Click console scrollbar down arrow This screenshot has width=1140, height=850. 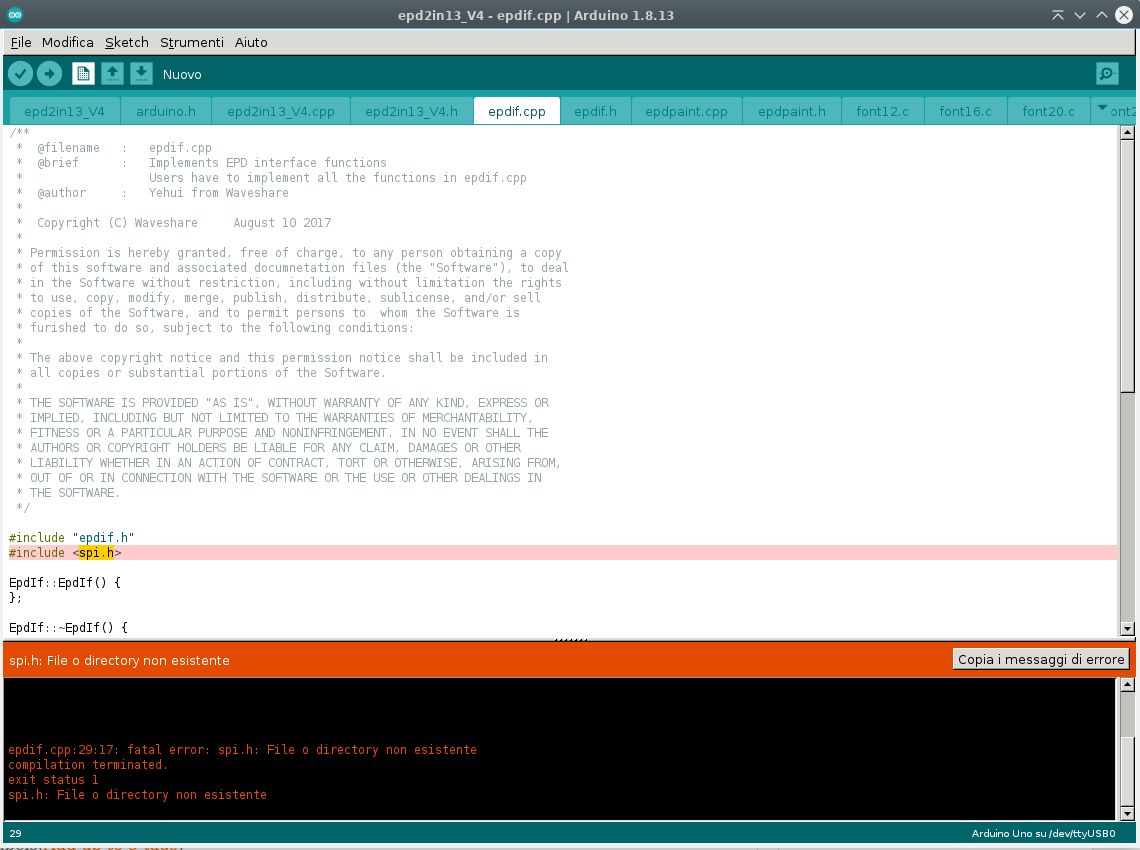1127,814
